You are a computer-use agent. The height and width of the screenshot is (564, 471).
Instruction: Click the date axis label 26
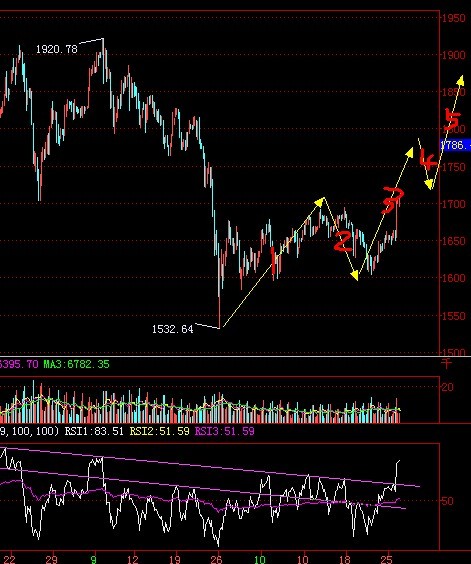pos(216,559)
